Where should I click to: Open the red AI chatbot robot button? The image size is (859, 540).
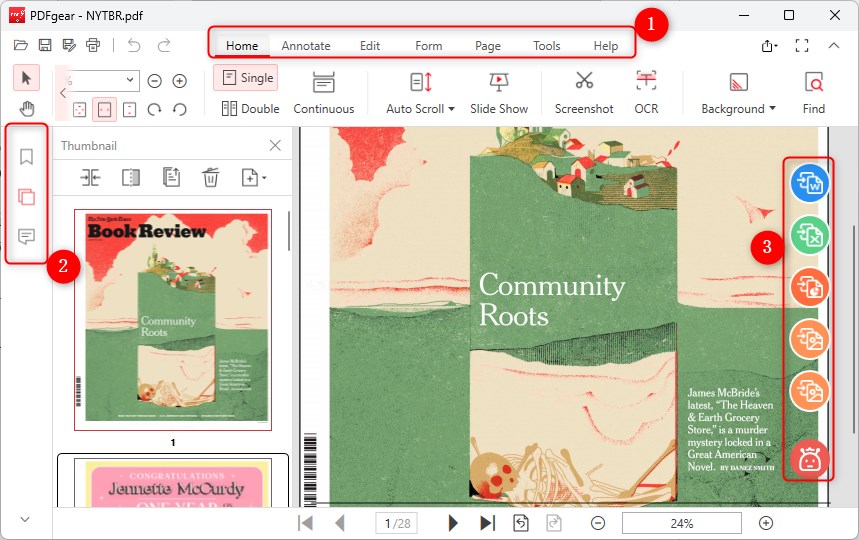point(809,459)
